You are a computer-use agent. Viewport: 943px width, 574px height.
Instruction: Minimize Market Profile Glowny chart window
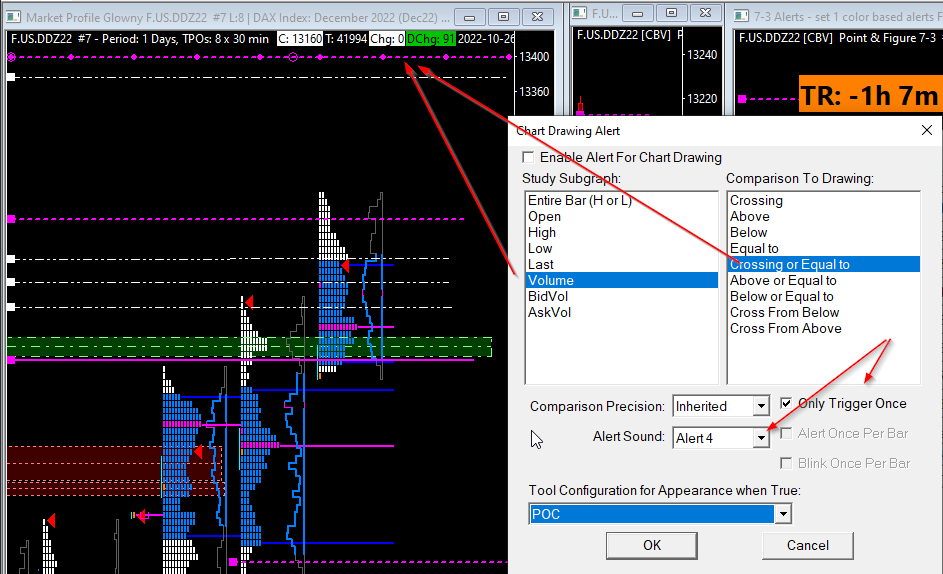tap(470, 17)
